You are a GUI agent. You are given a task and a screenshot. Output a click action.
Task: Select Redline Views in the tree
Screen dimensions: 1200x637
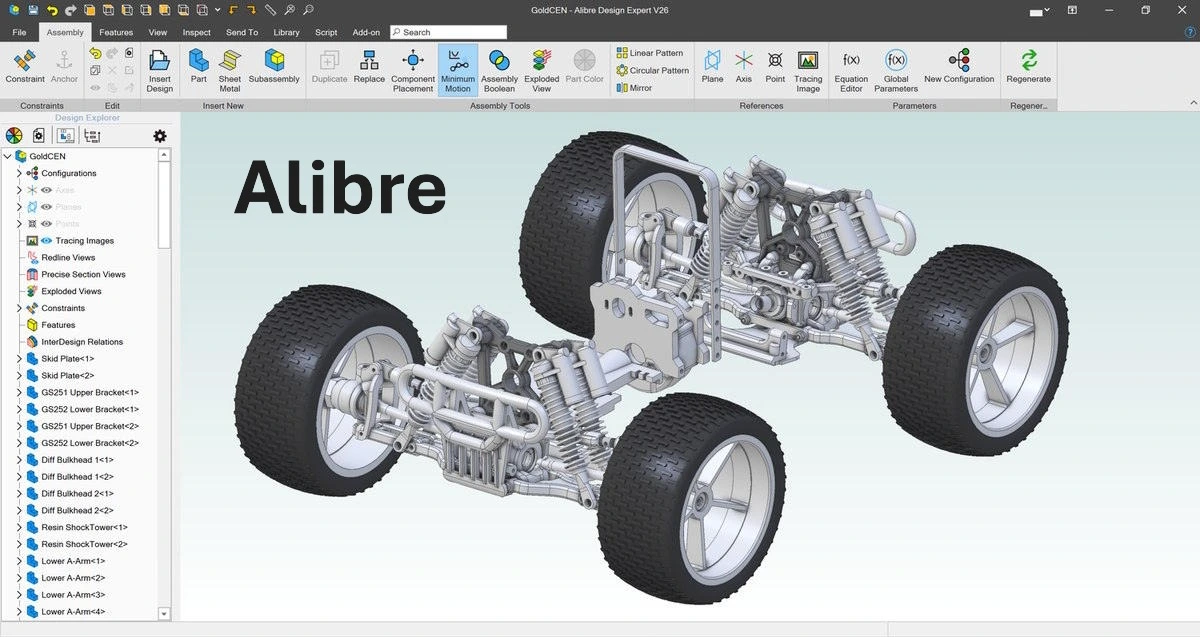pos(68,258)
